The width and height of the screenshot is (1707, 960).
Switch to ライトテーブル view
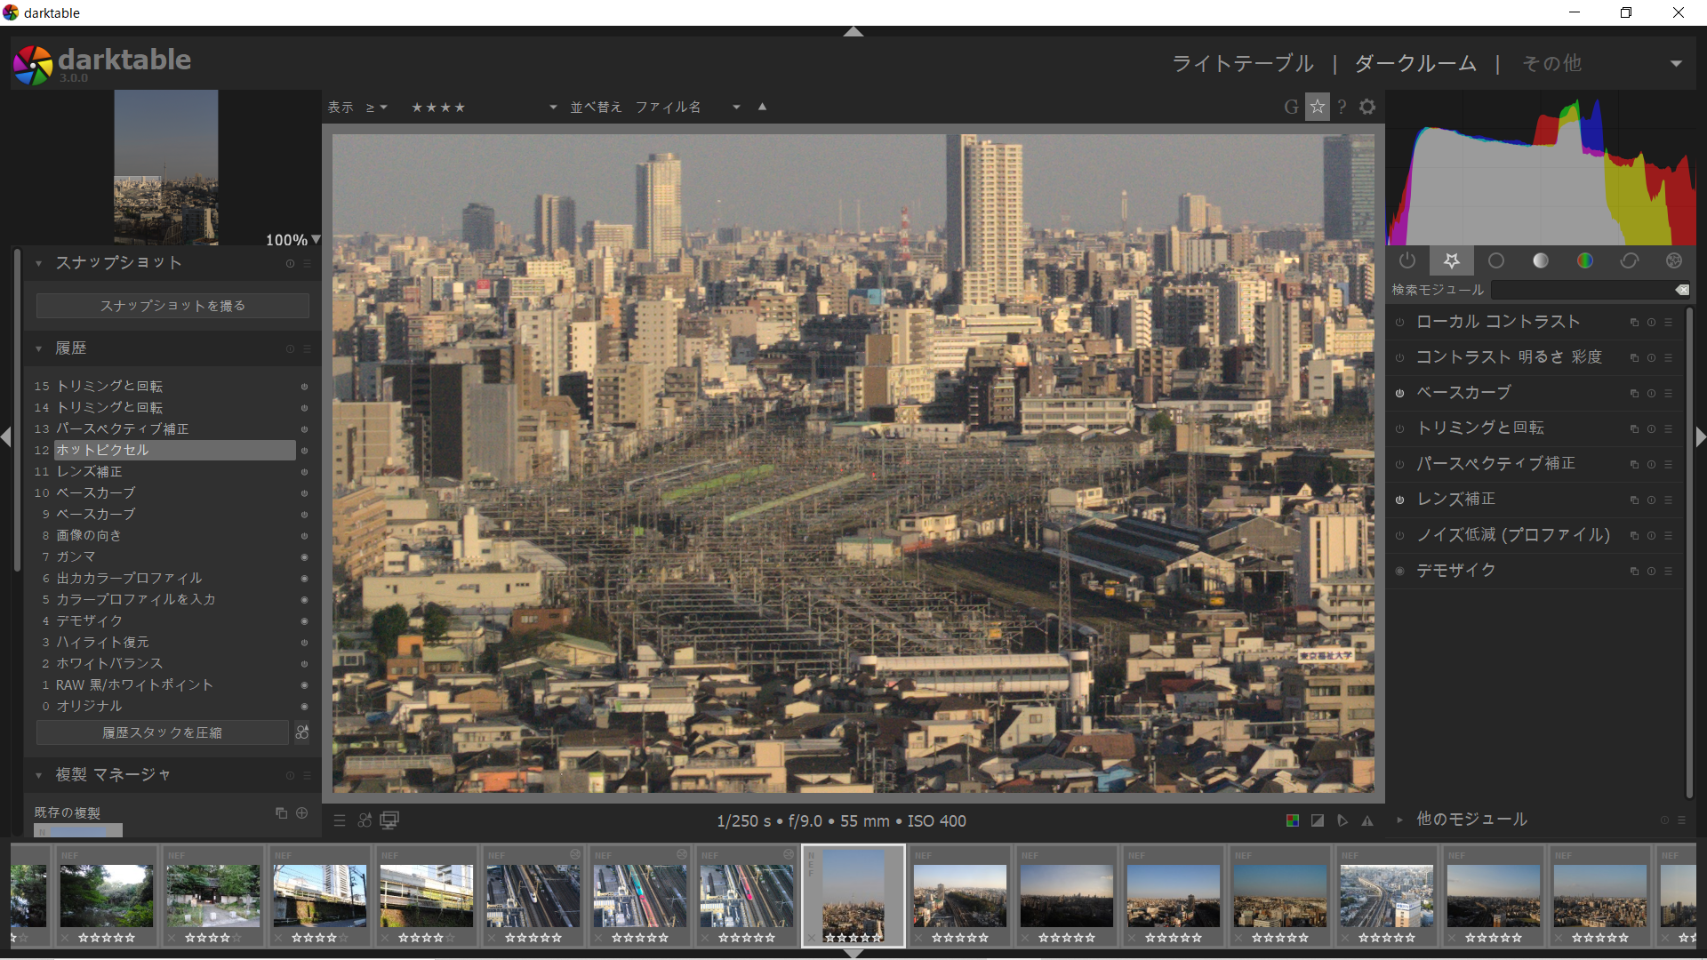coord(1242,63)
